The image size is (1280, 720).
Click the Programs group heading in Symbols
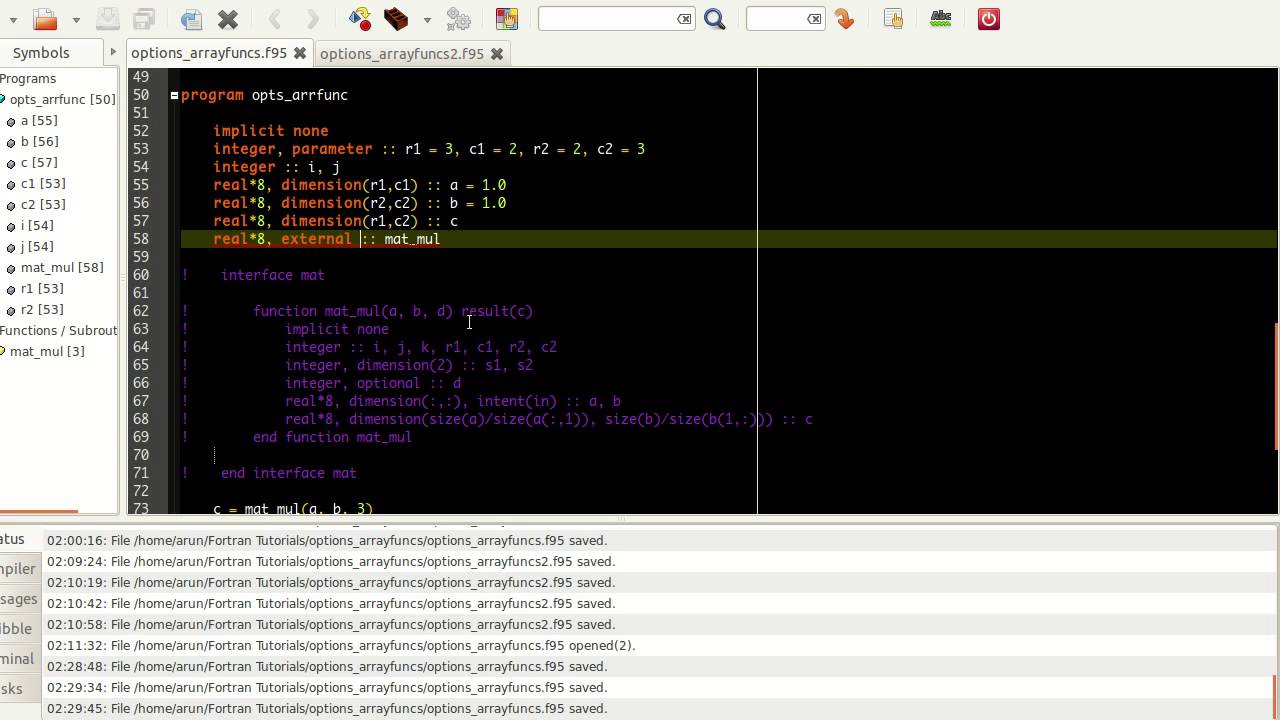(x=28, y=78)
